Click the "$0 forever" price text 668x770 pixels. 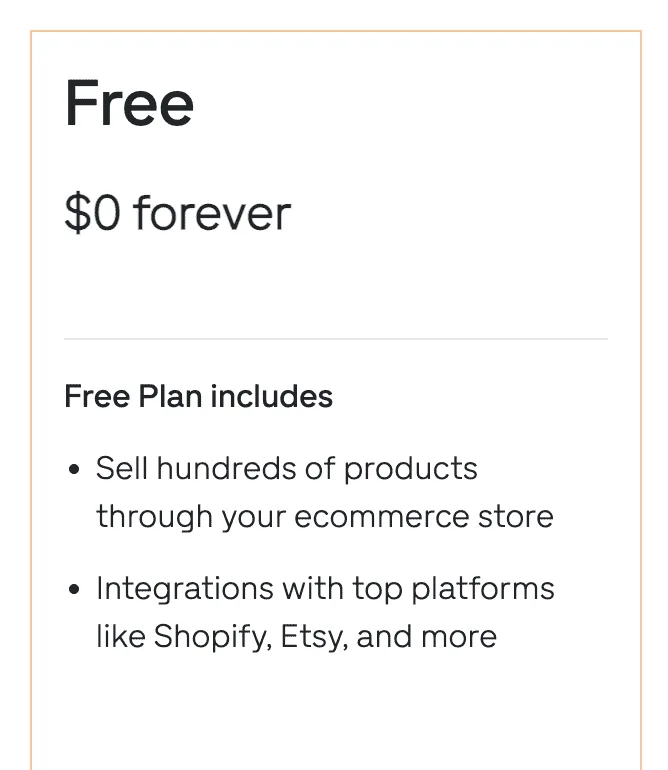(177, 213)
